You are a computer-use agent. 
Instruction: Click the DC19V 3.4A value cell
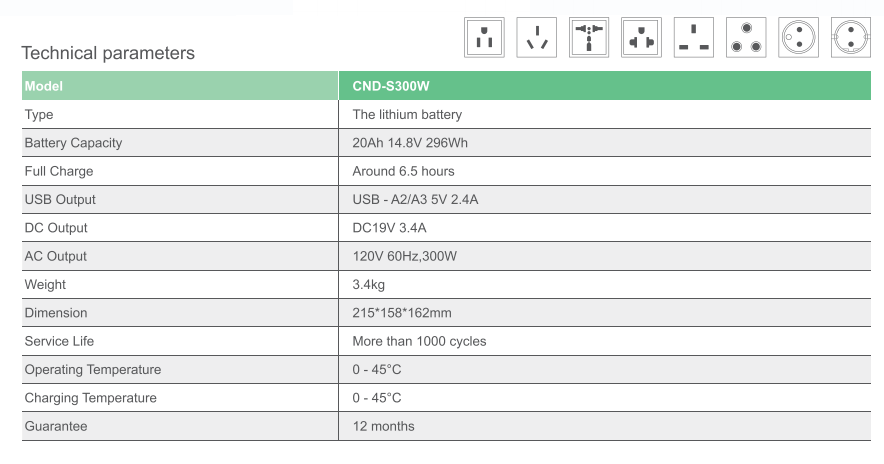[x=605, y=228]
